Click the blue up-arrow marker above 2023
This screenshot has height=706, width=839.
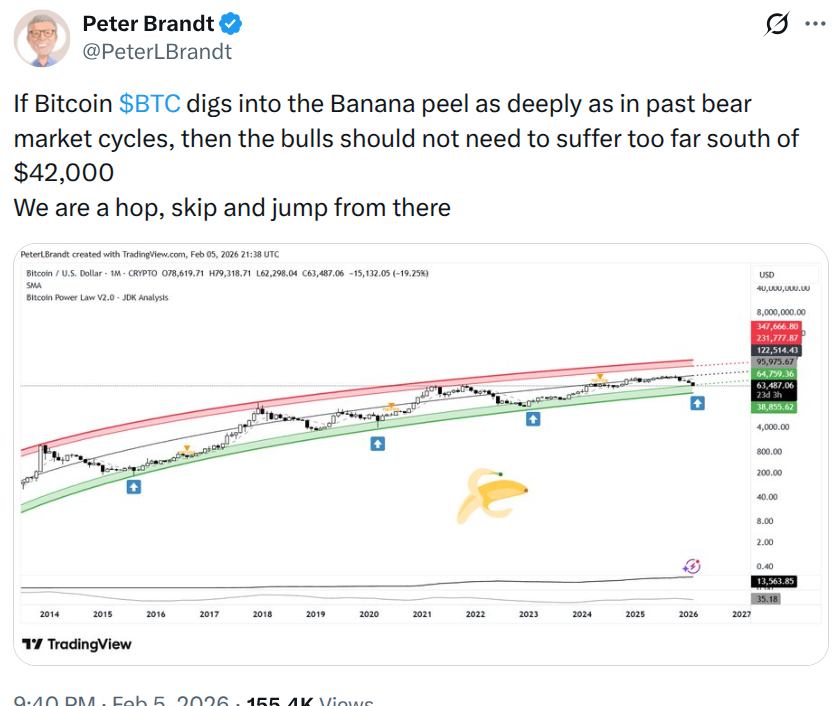tap(534, 420)
